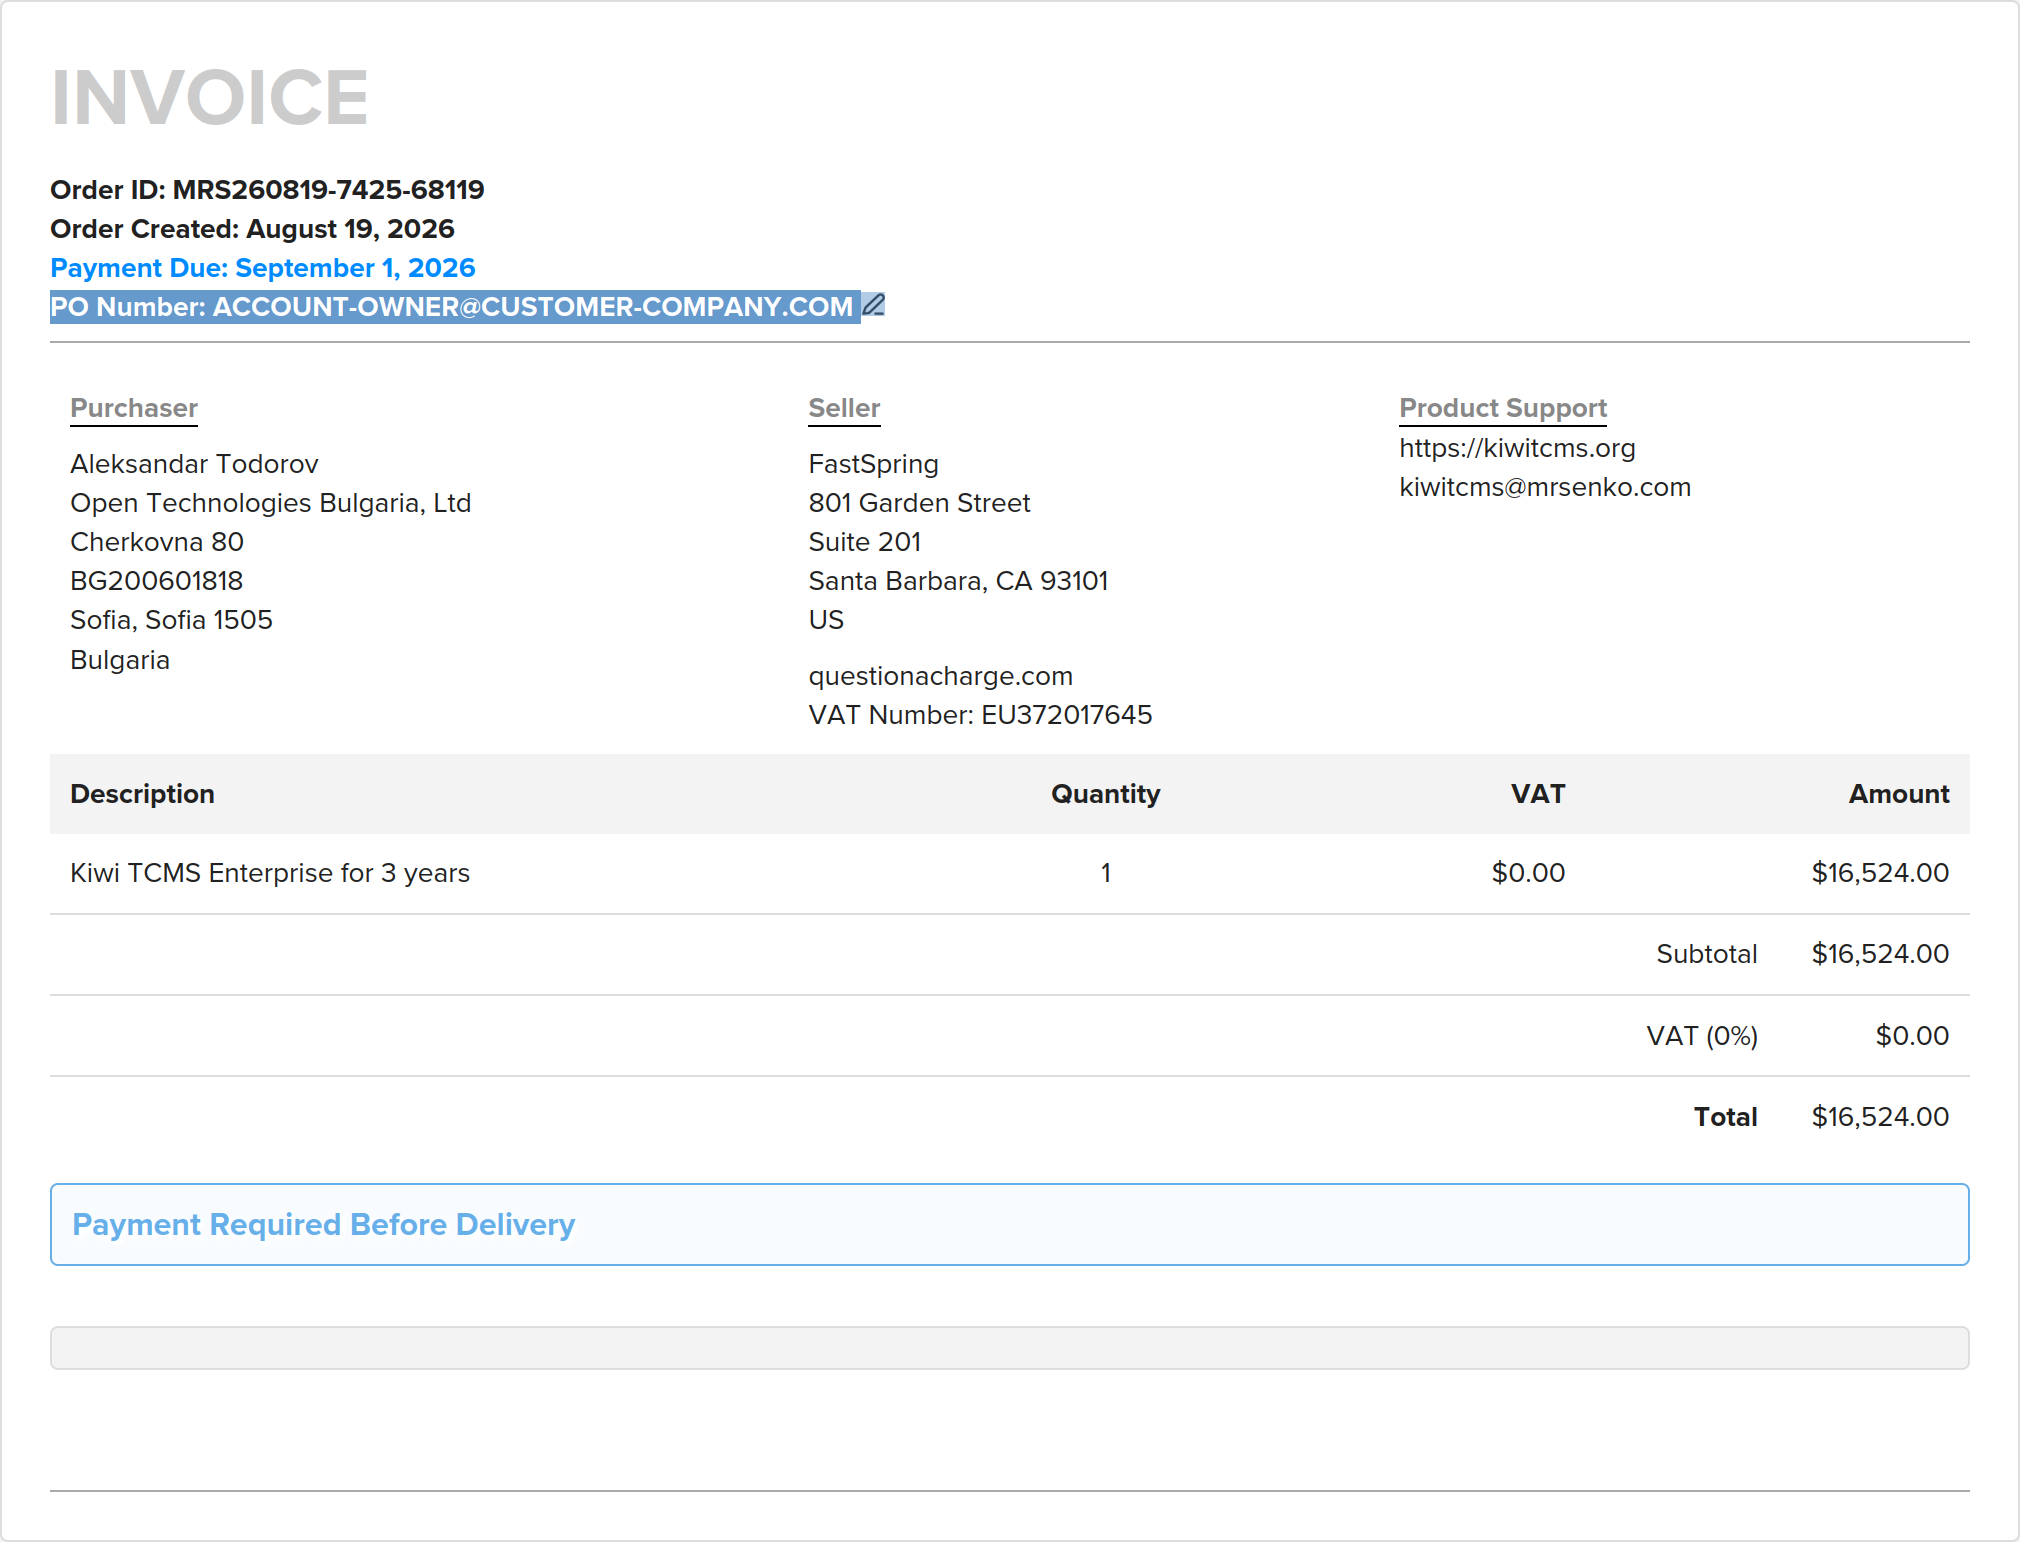Click the $16,524.00 amount in item row
Image resolution: width=2020 pixels, height=1542 pixels.
pos(1880,873)
